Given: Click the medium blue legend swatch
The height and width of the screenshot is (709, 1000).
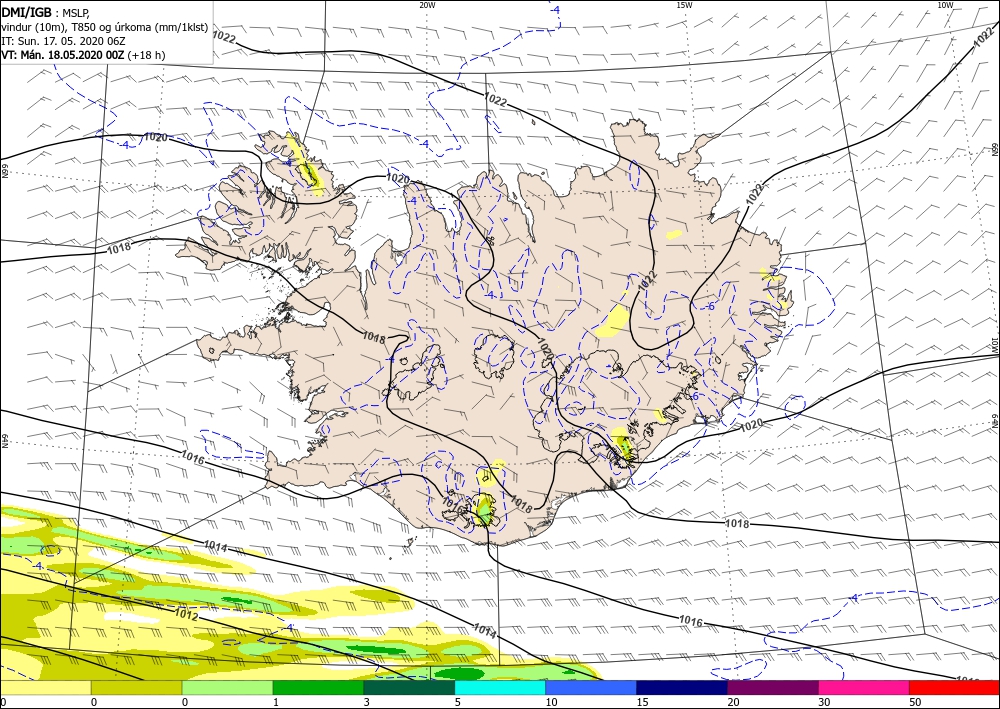Looking at the screenshot, I should [x=591, y=687].
